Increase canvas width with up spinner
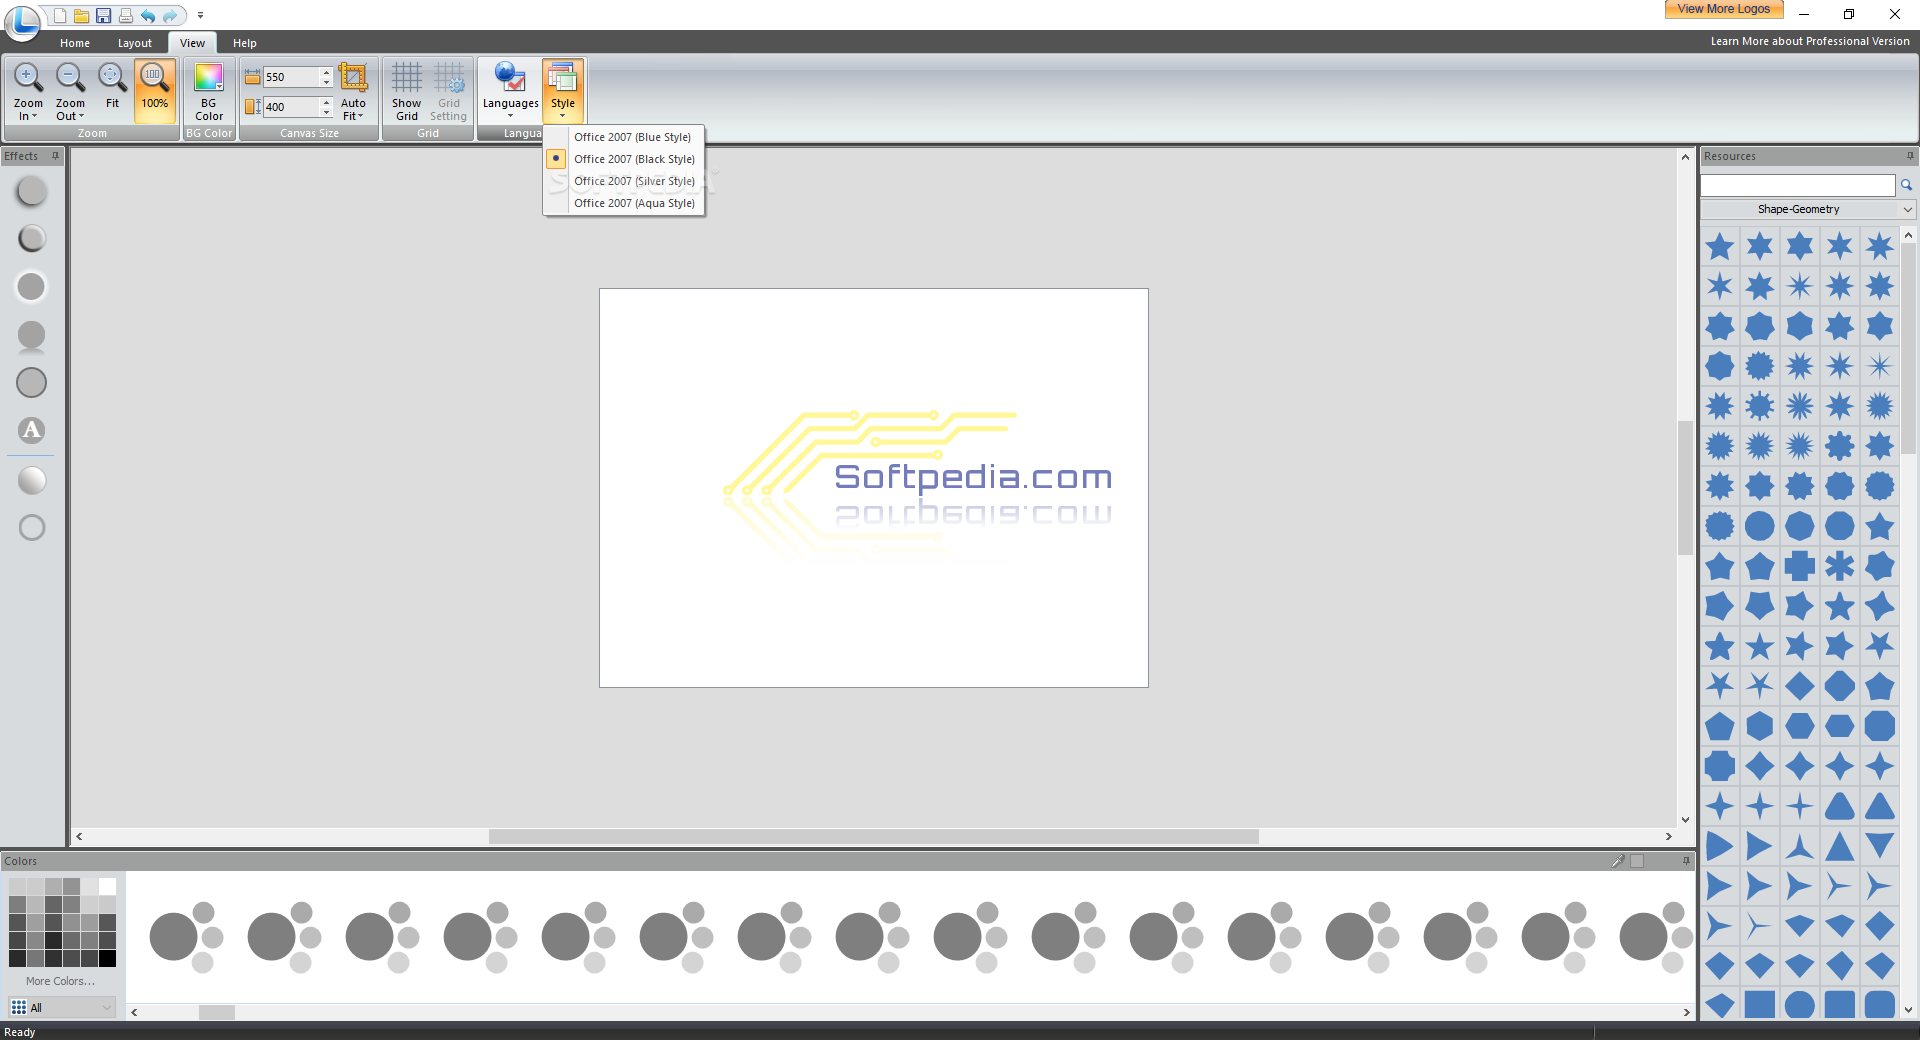This screenshot has height=1040, width=1920. click(x=326, y=72)
